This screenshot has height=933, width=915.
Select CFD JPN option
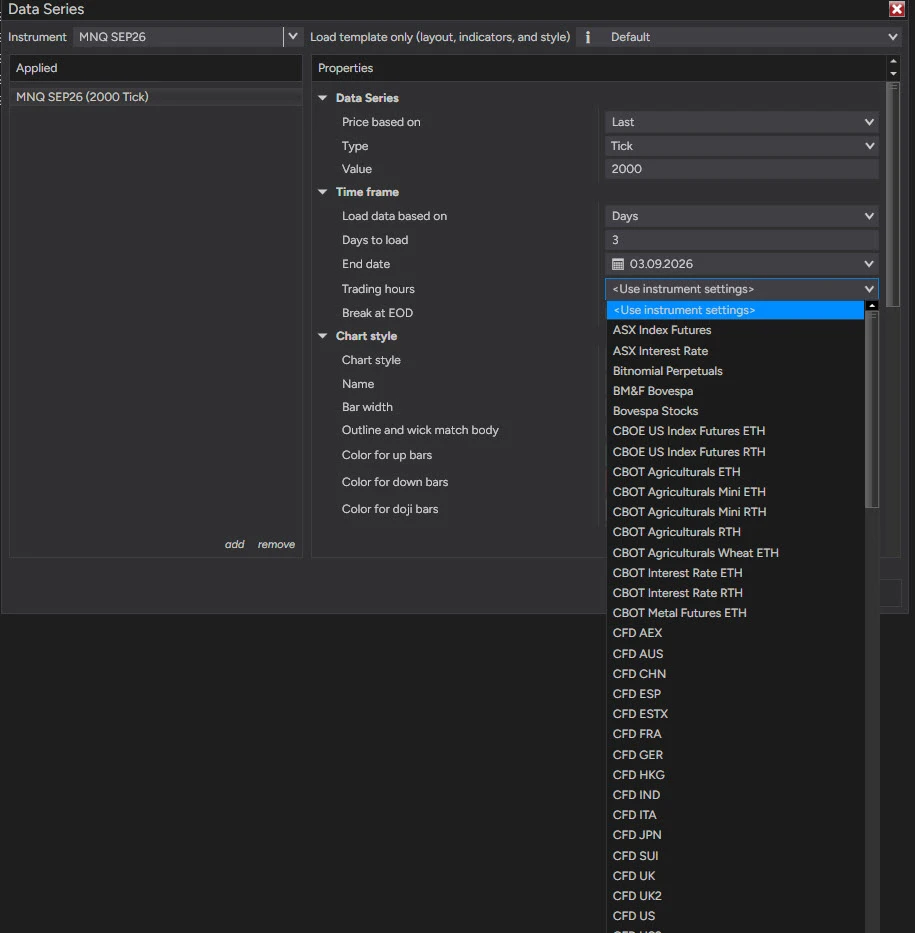[735, 835]
